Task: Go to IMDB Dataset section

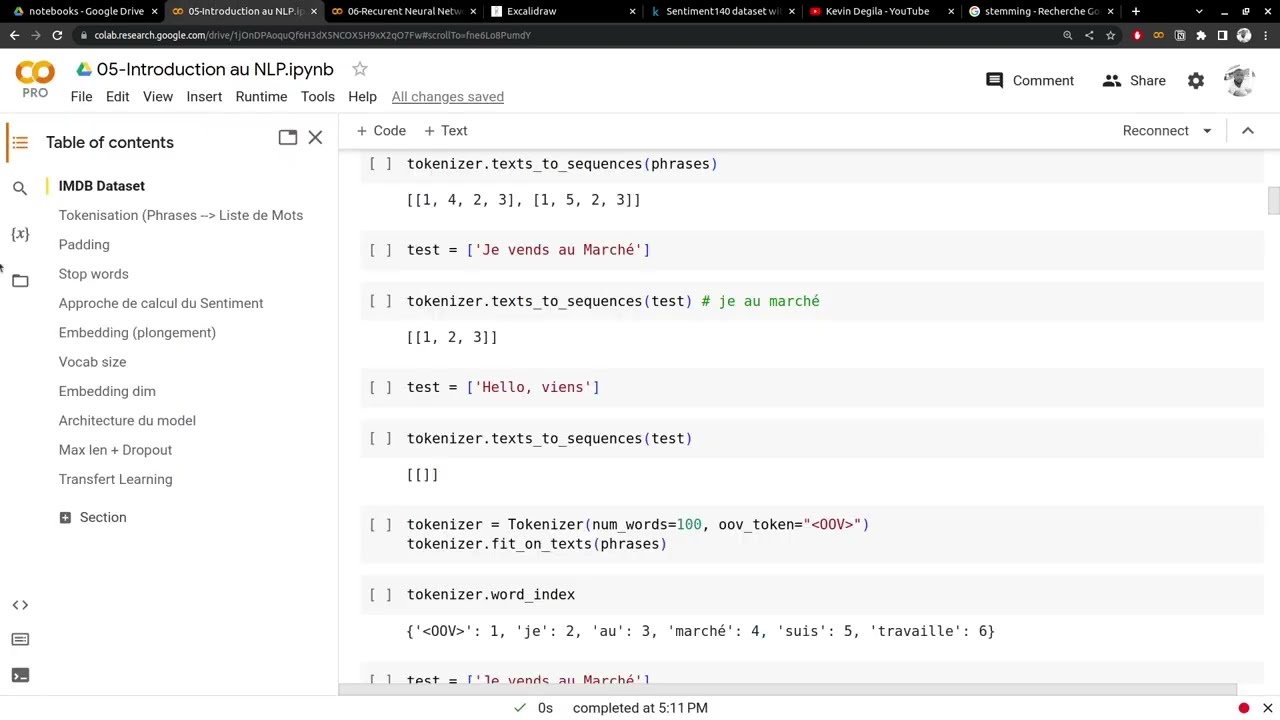Action: (x=101, y=186)
